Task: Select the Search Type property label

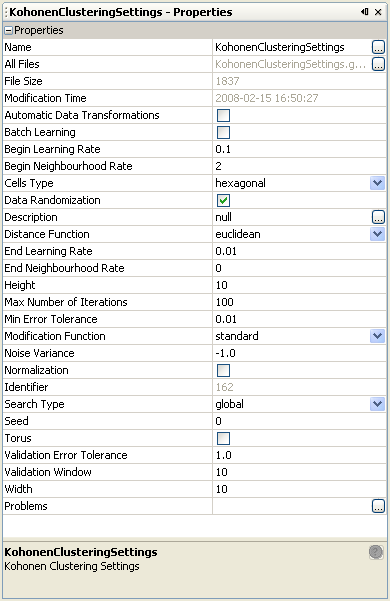Action: click(34, 404)
